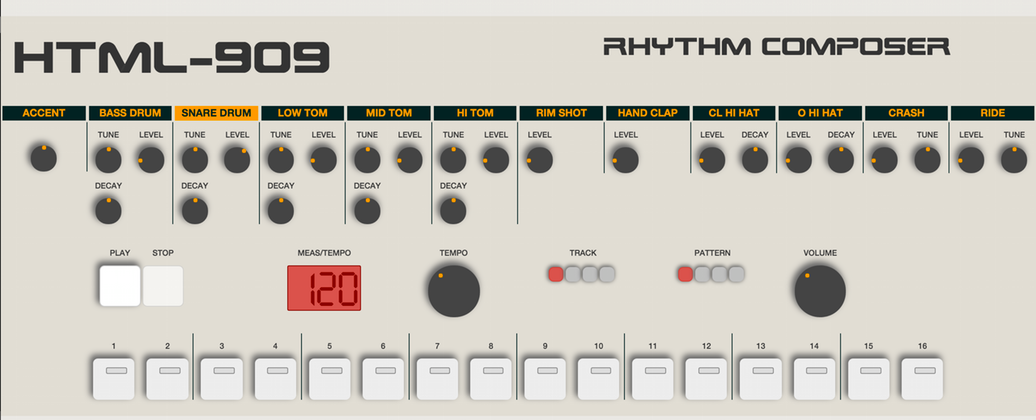1036x420 pixels.
Task: Click the Snare Drum TUNE knob
Action: pos(195,160)
